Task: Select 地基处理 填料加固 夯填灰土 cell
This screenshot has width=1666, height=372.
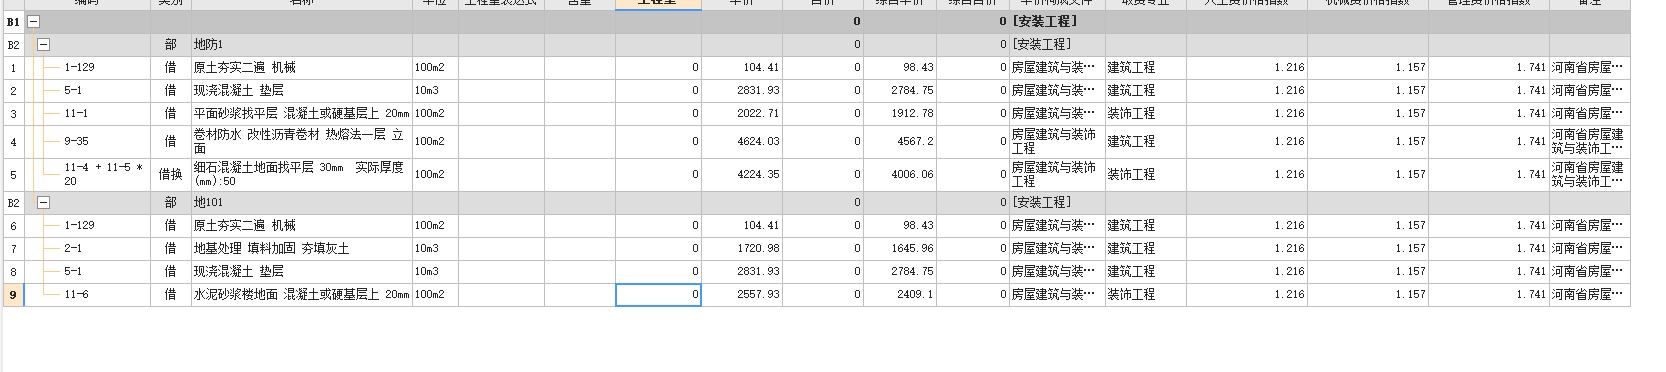Action: click(301, 249)
